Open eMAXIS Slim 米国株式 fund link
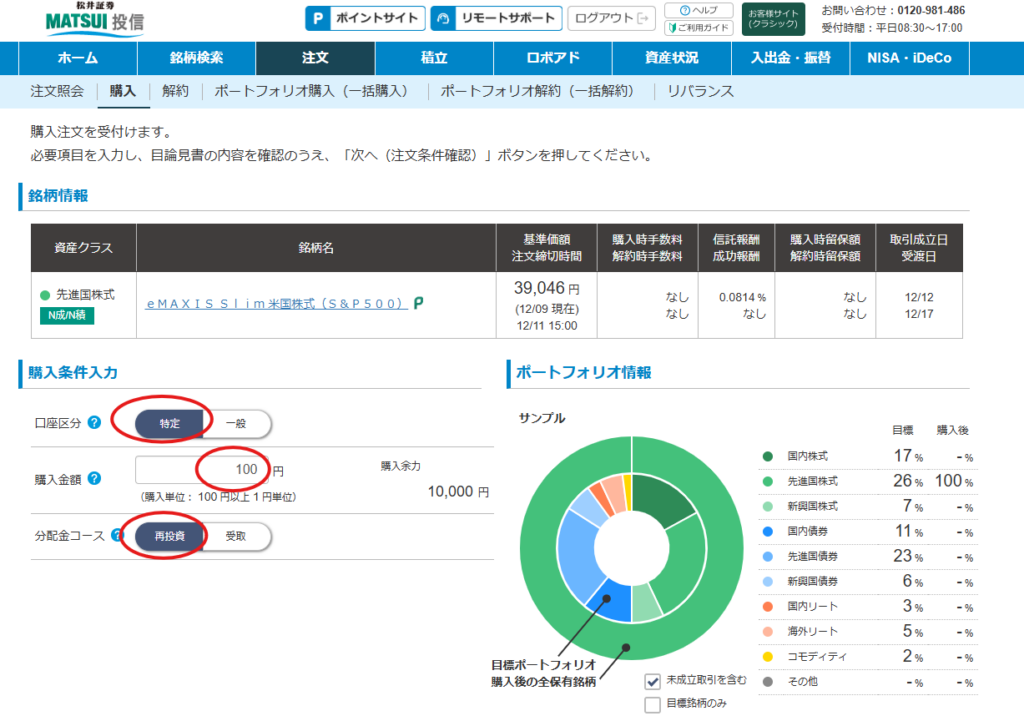This screenshot has width=1024, height=721. (276, 303)
